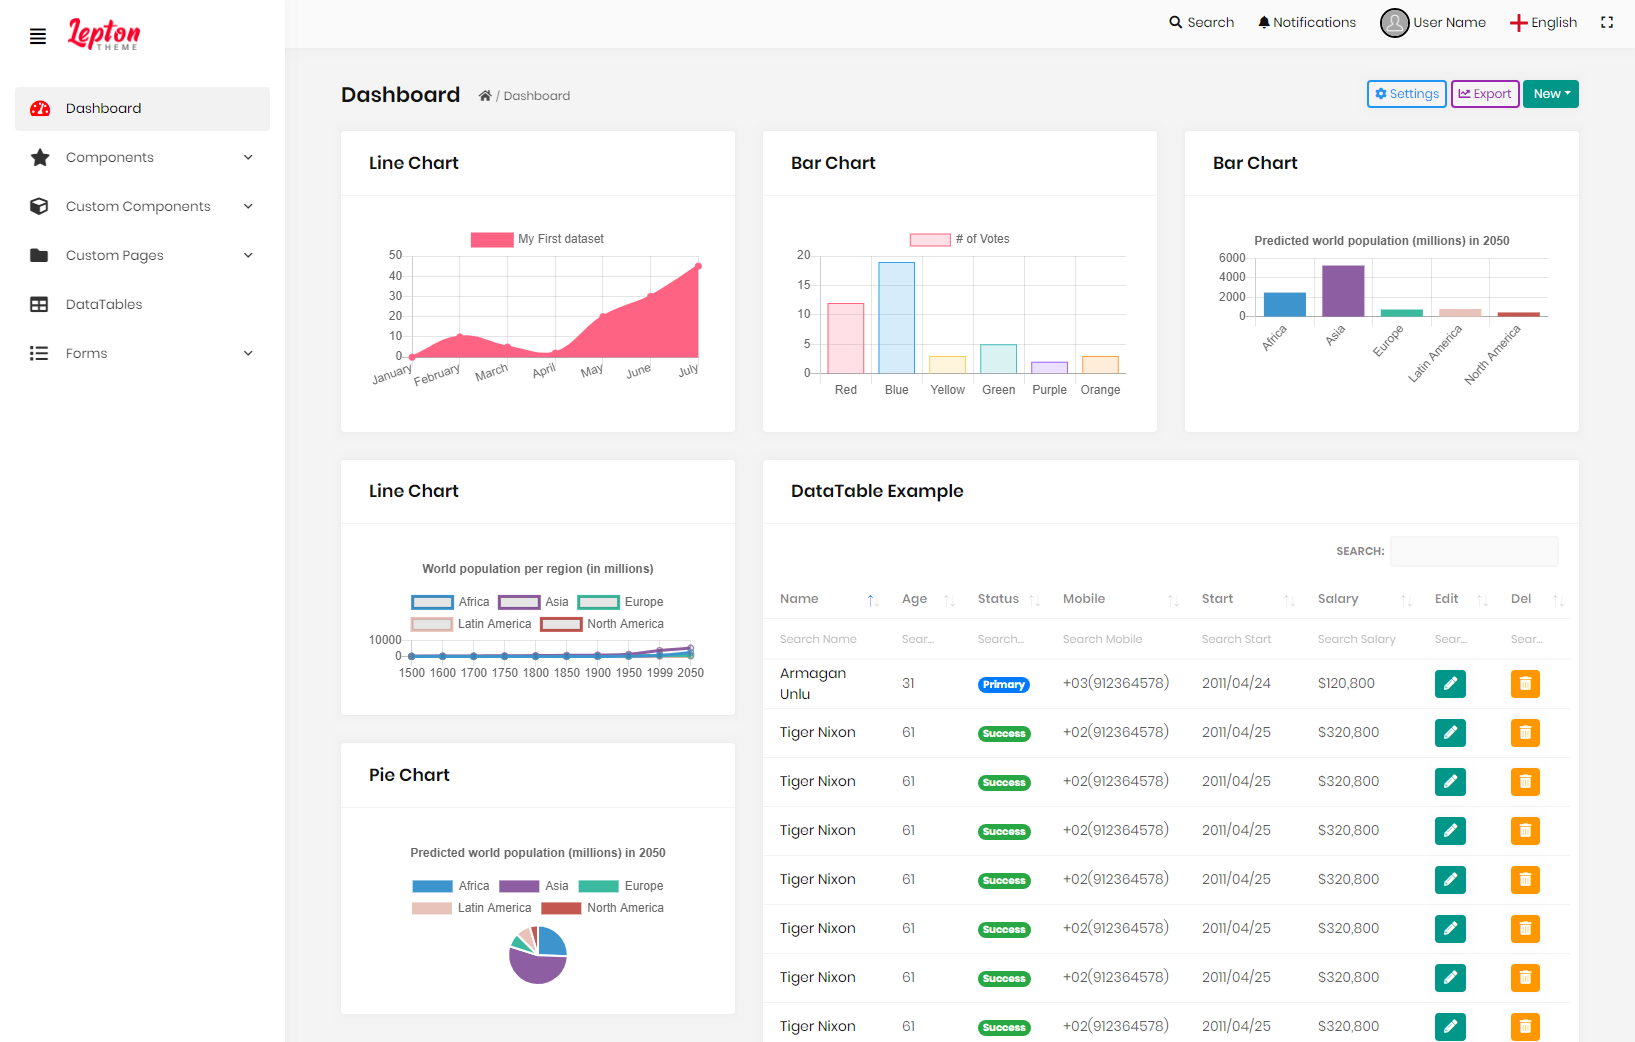Expand the Forms sidebar chevron
The width and height of the screenshot is (1635, 1042).
point(248,353)
